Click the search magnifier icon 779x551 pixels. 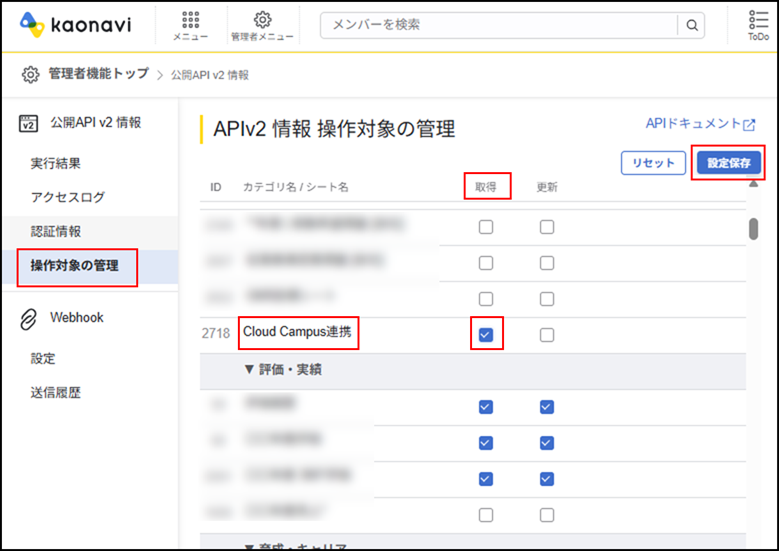coord(692,25)
